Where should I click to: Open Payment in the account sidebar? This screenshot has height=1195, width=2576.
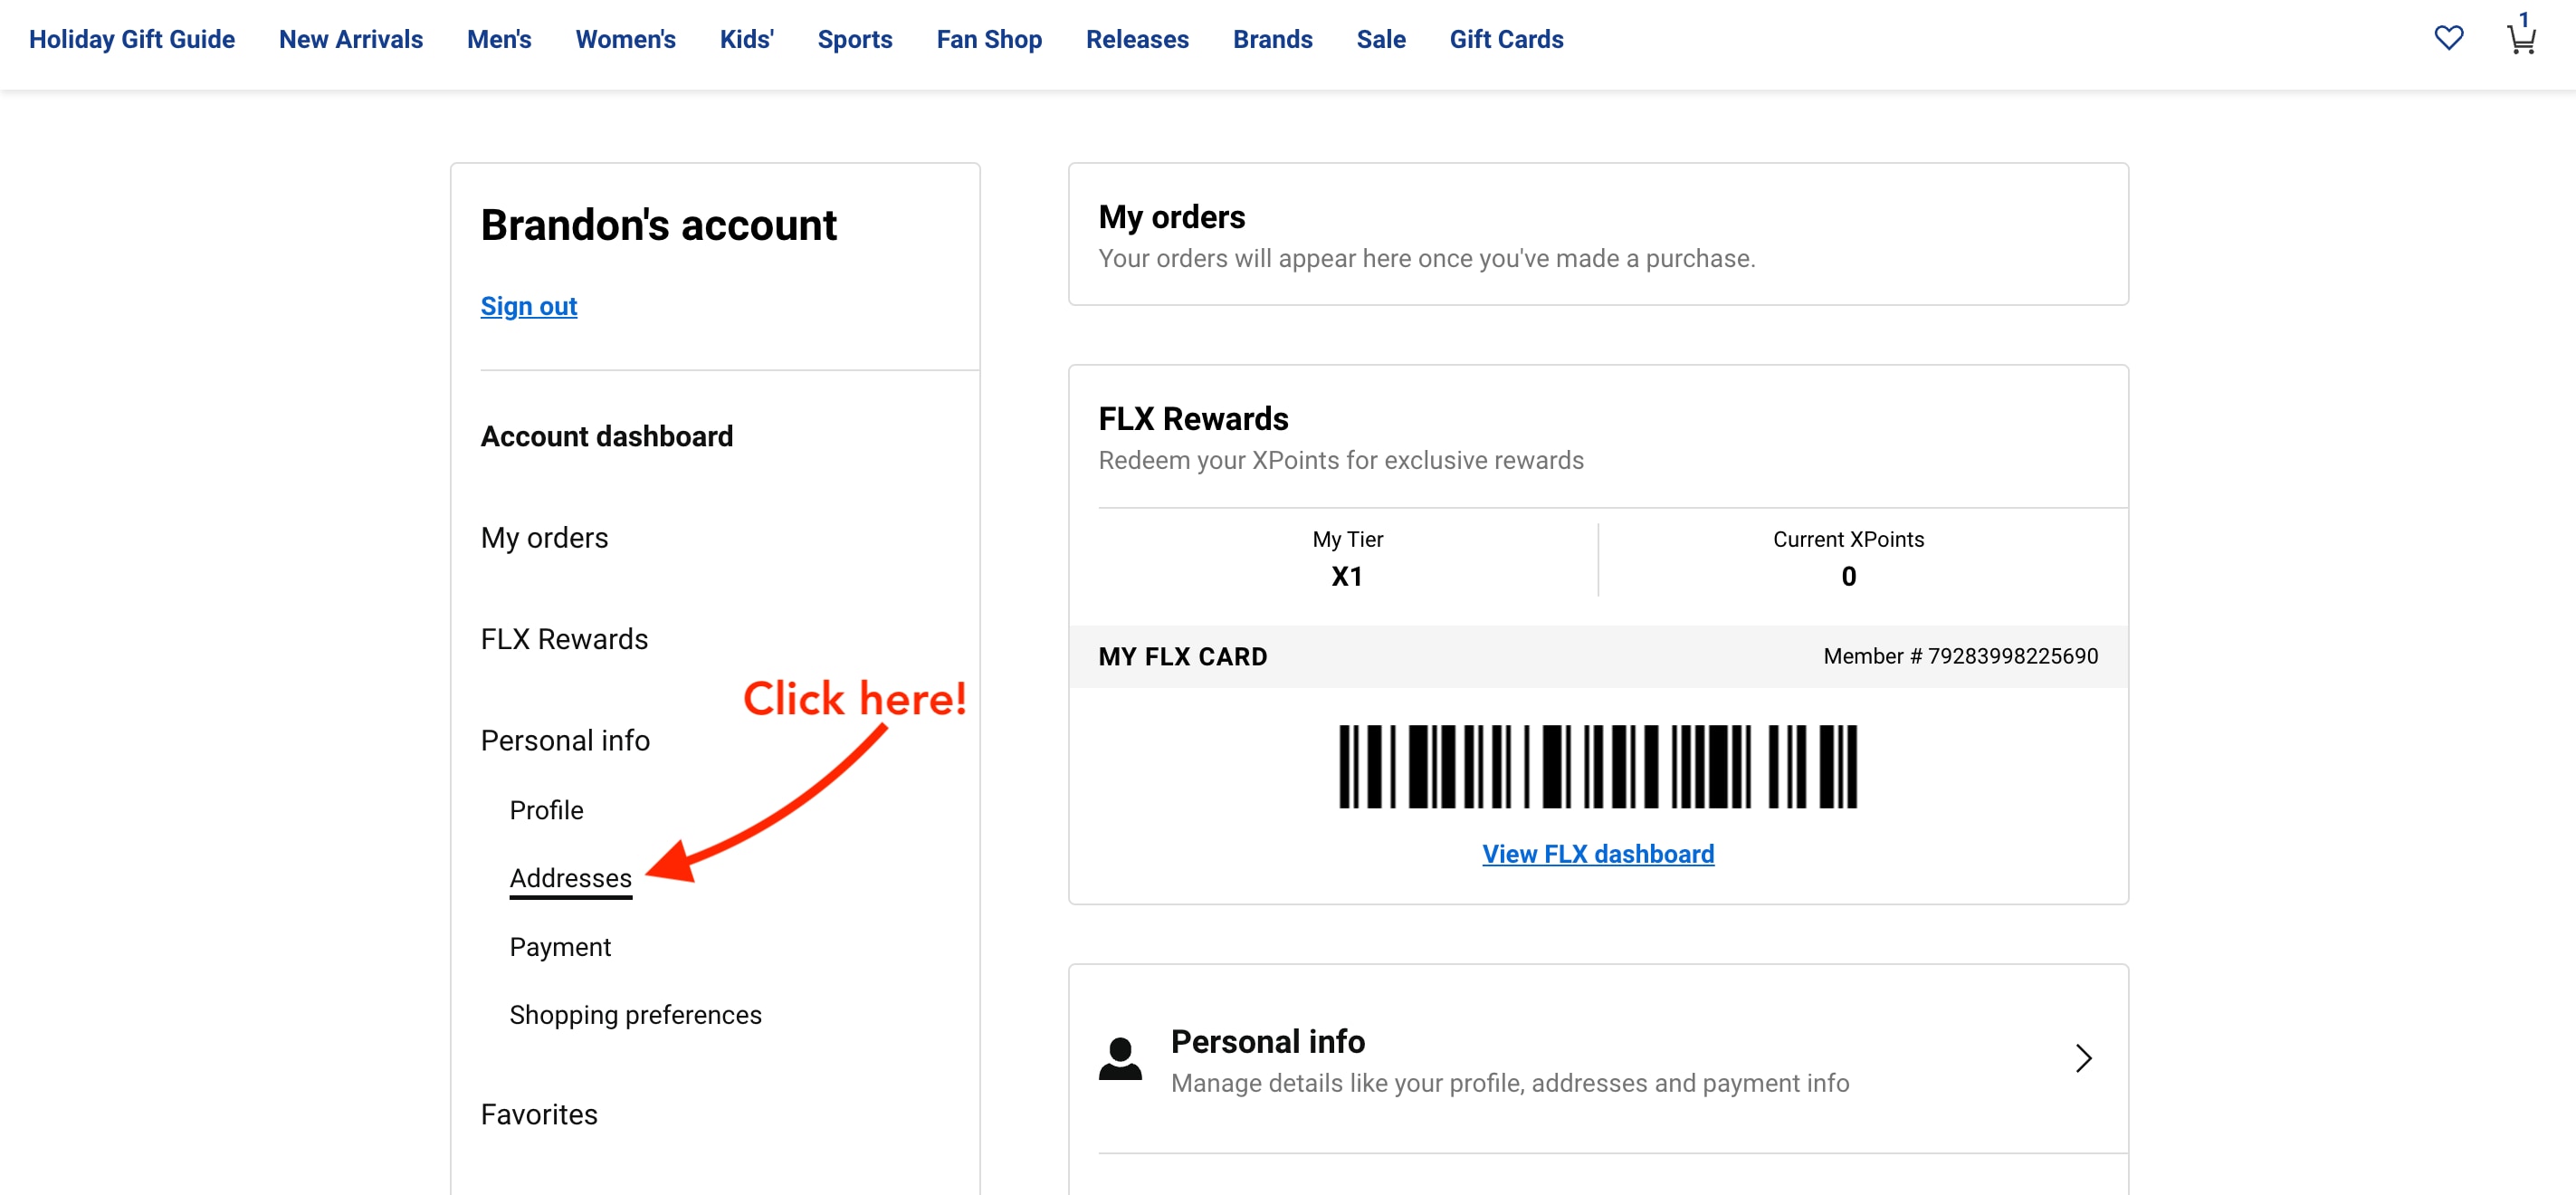click(x=560, y=946)
